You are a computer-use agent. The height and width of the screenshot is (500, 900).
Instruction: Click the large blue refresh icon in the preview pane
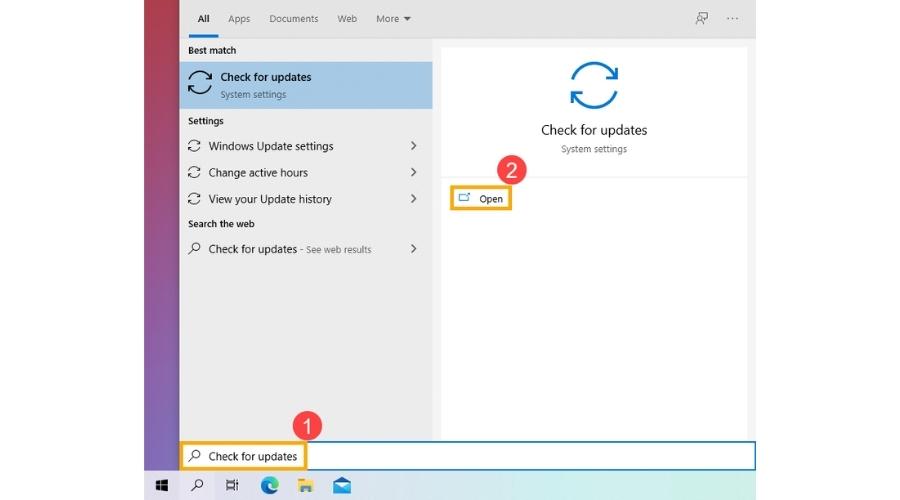point(594,86)
